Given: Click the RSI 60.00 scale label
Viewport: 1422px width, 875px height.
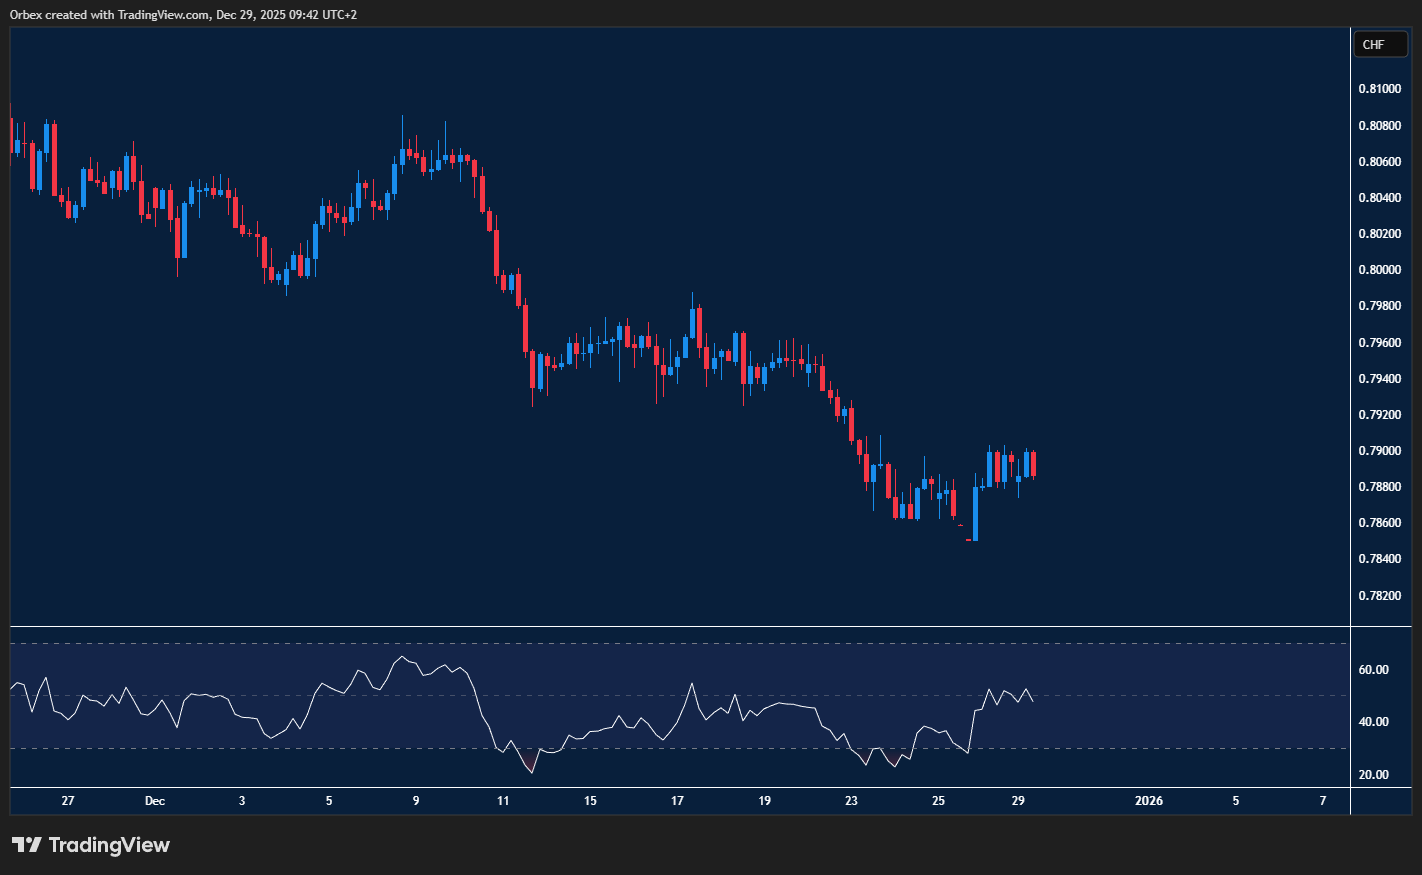Looking at the screenshot, I should (1373, 670).
